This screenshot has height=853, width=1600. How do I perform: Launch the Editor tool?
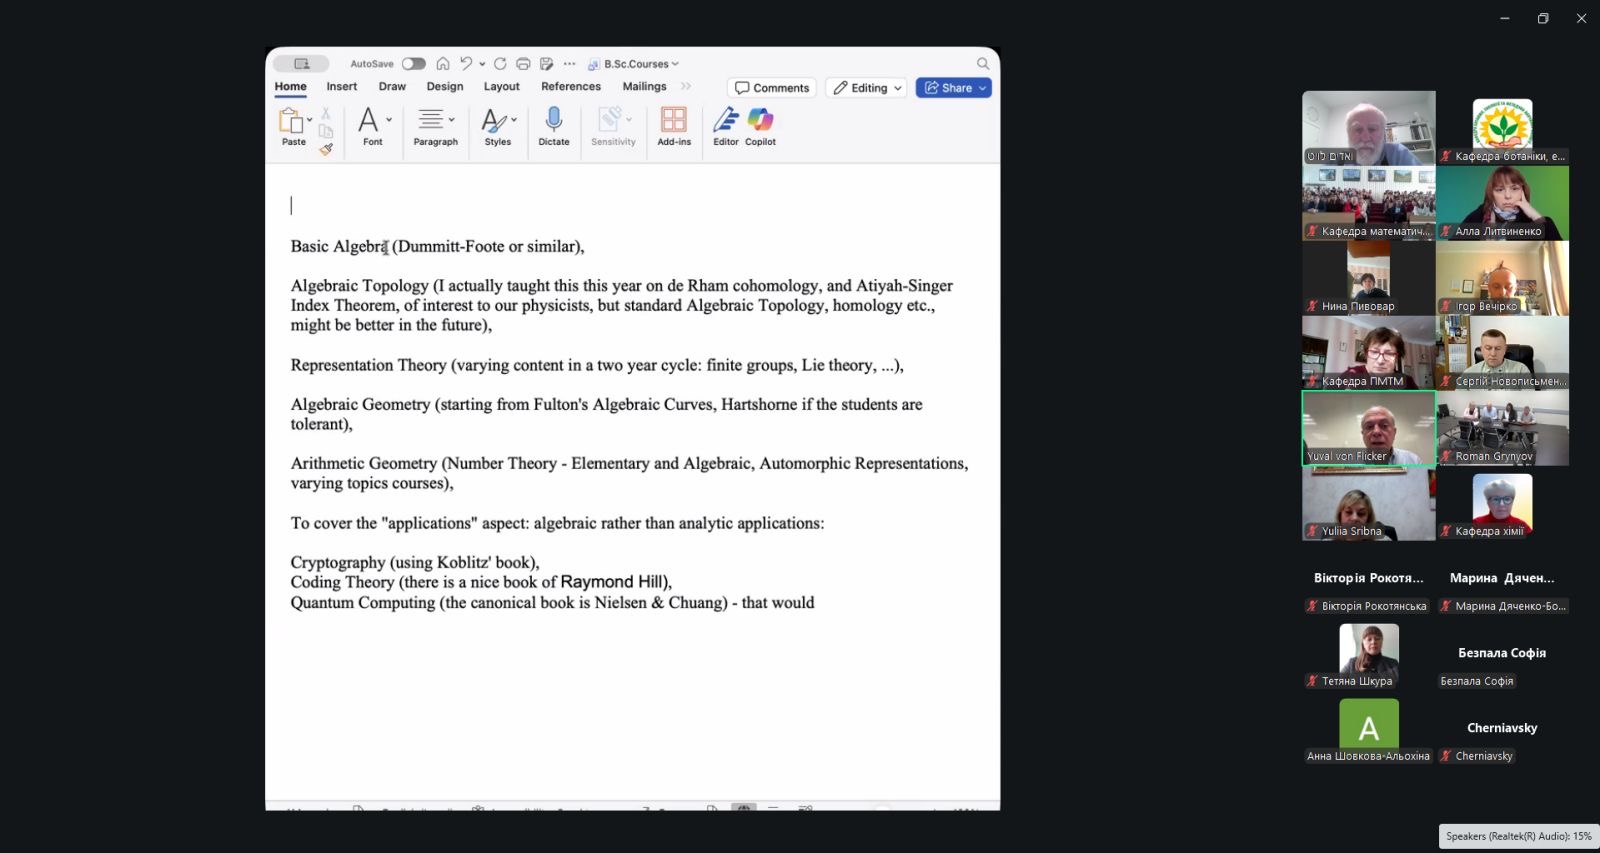[x=726, y=121]
